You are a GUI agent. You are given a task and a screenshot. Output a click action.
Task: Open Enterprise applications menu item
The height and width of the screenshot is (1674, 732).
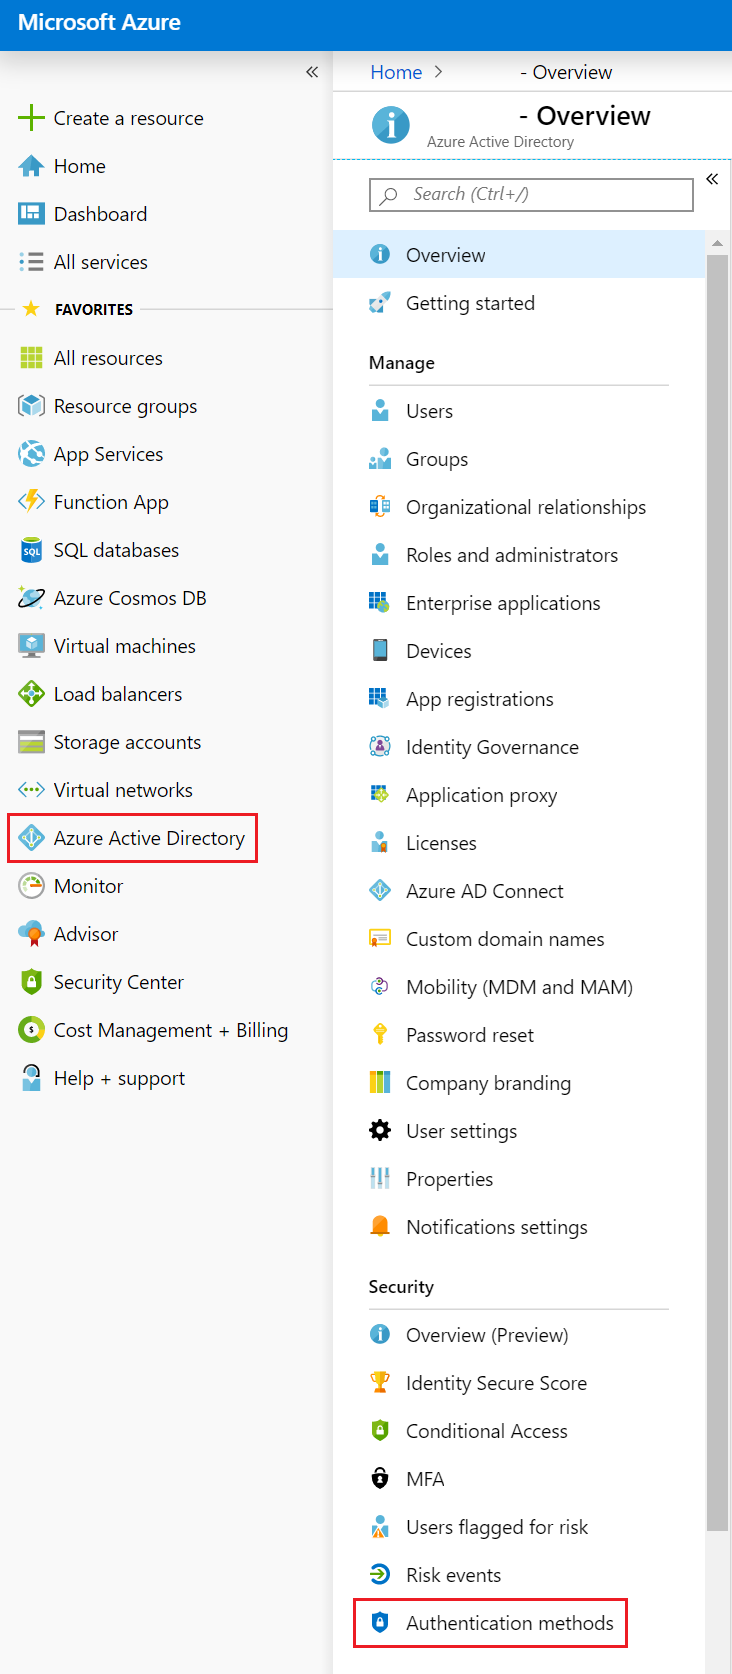click(x=502, y=603)
